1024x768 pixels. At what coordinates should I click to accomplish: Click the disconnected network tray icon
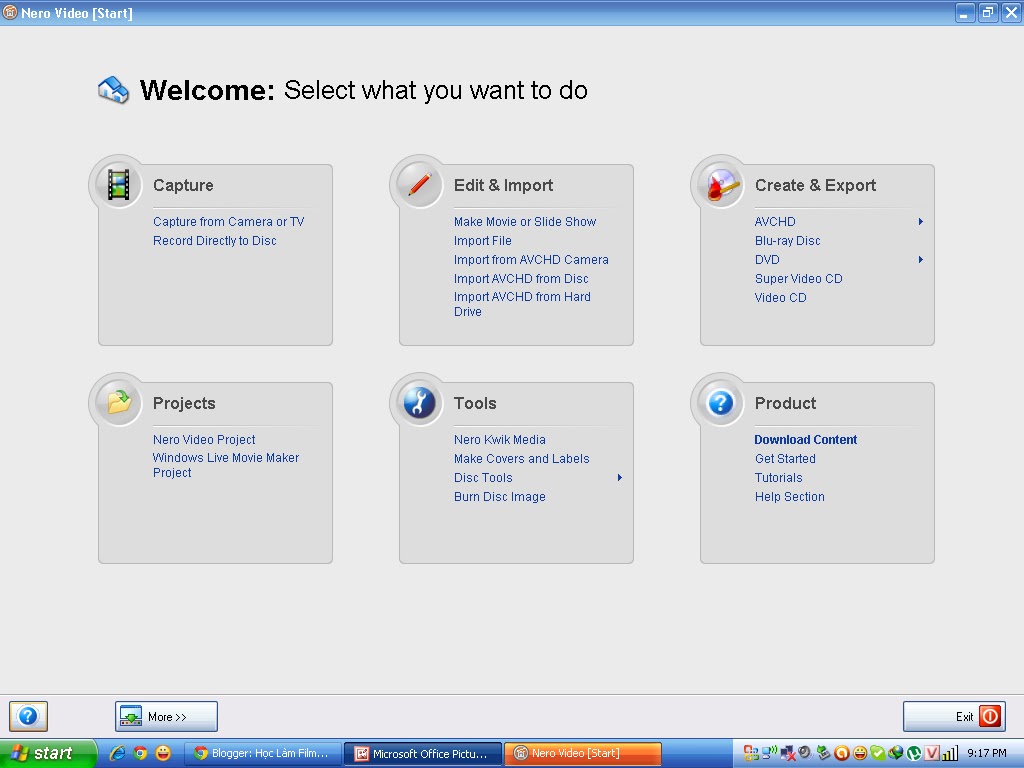coord(788,753)
